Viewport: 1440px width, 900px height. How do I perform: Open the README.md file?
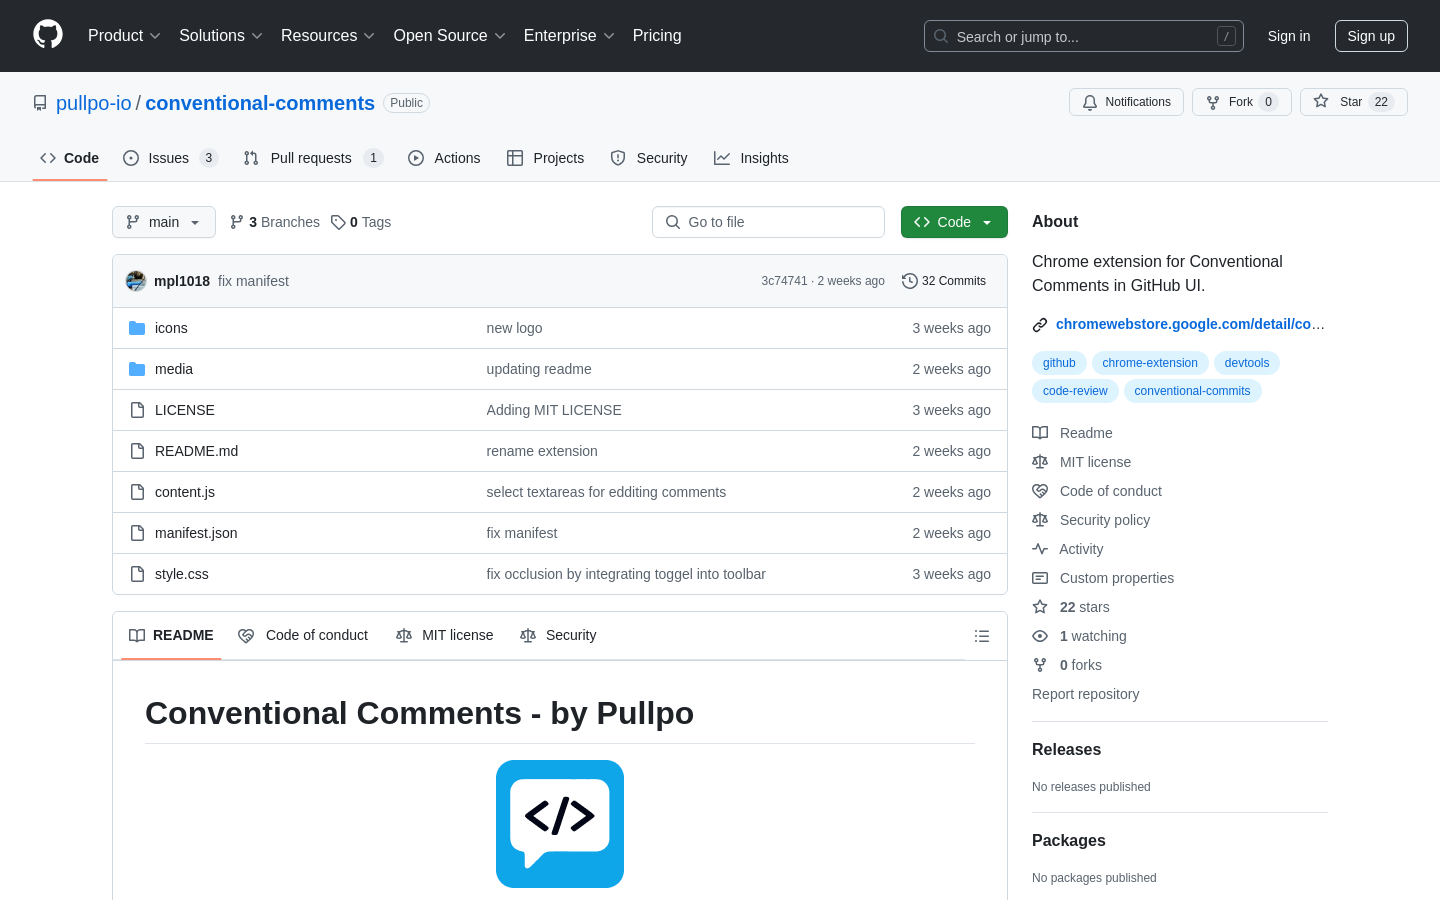(197, 451)
